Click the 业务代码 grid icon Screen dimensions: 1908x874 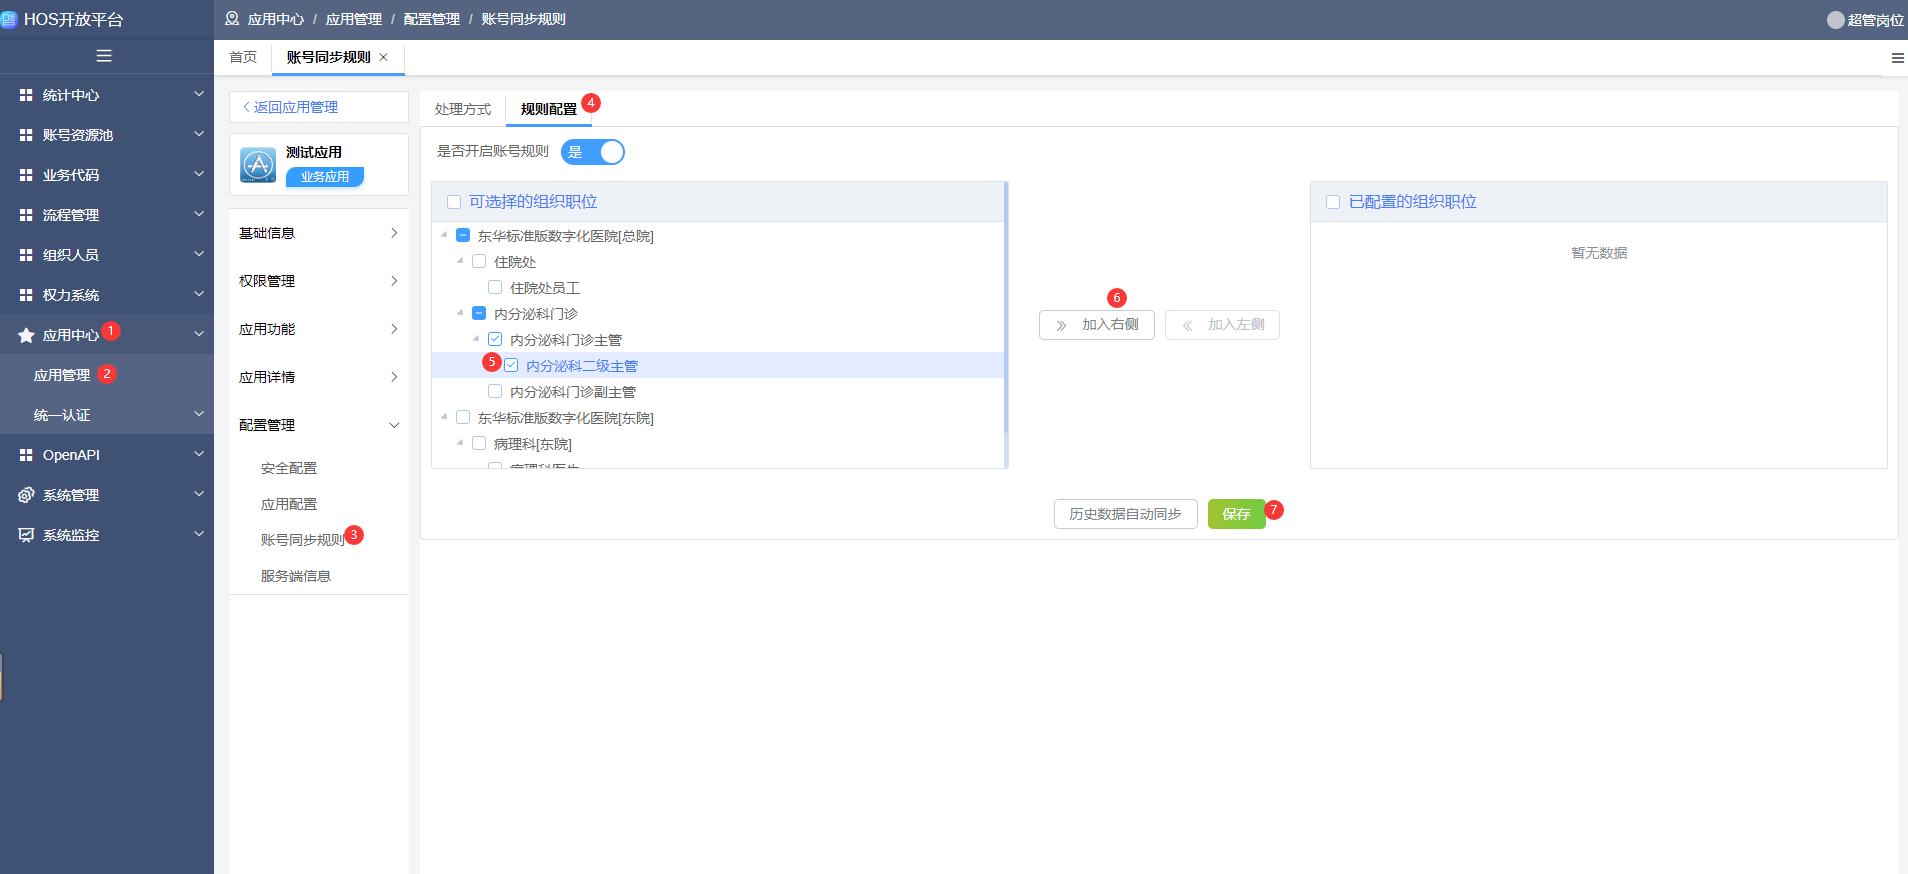pos(26,175)
